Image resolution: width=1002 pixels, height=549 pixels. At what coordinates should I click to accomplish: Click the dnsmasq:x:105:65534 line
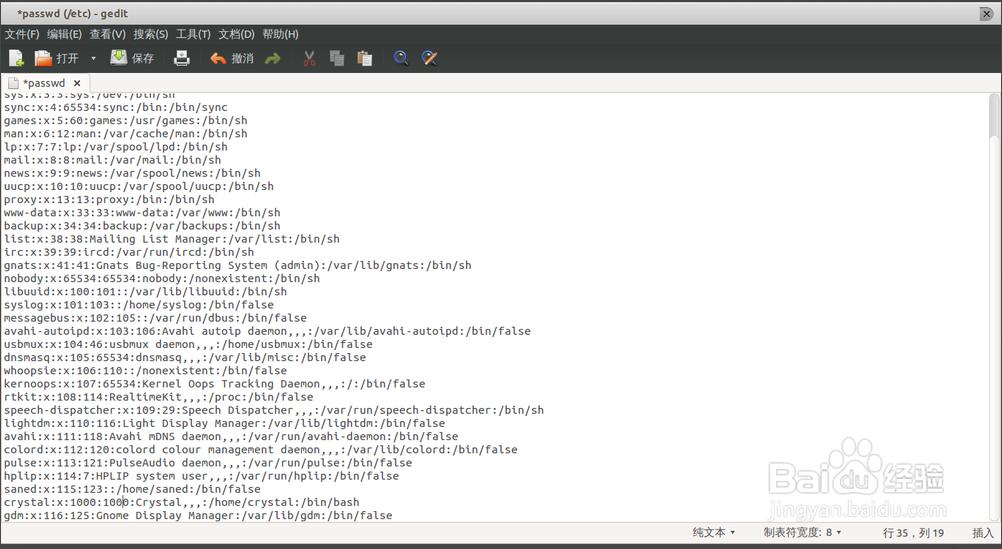tap(185, 357)
